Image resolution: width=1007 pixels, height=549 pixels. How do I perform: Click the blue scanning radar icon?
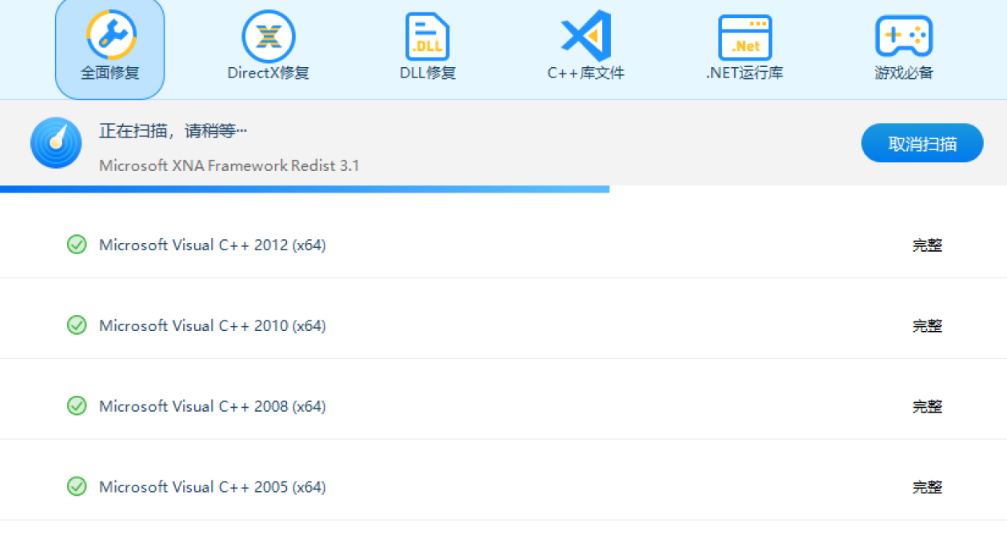tap(56, 143)
